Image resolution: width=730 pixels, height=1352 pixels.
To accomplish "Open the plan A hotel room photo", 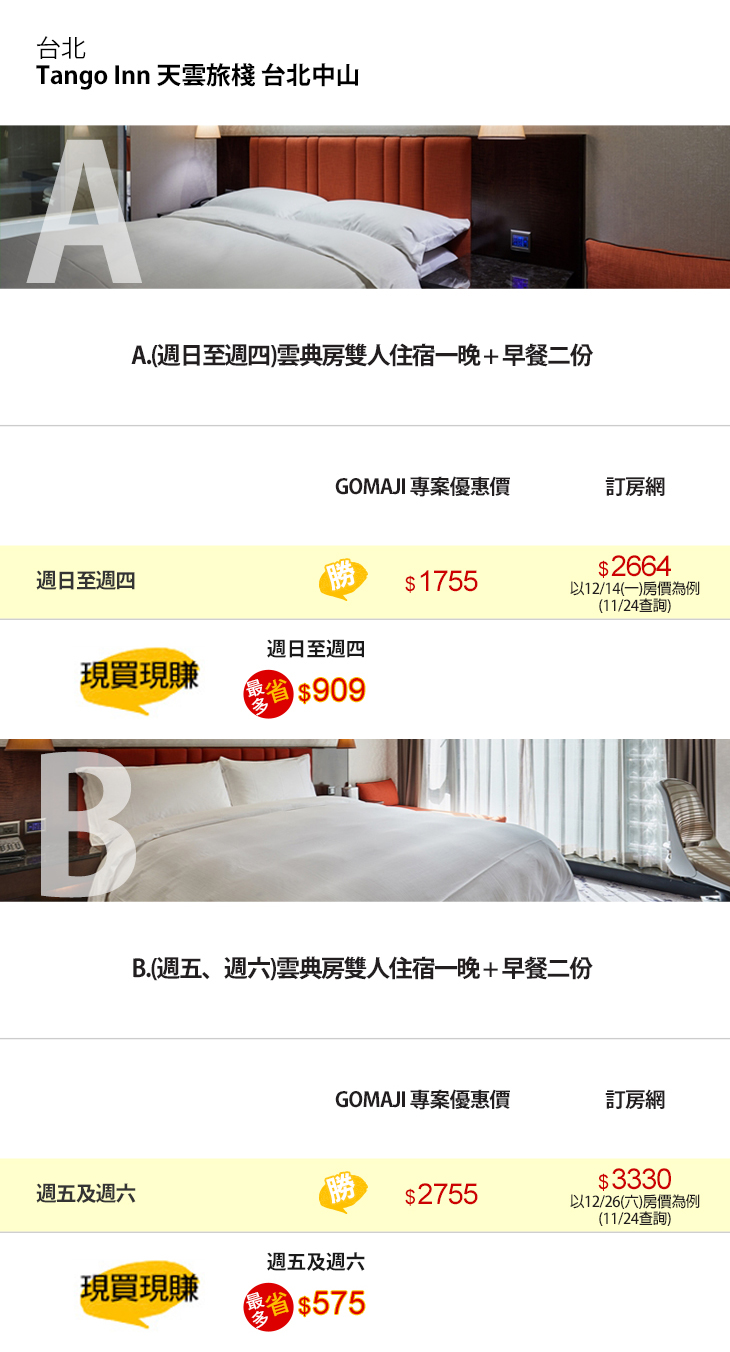I will click(x=365, y=207).
